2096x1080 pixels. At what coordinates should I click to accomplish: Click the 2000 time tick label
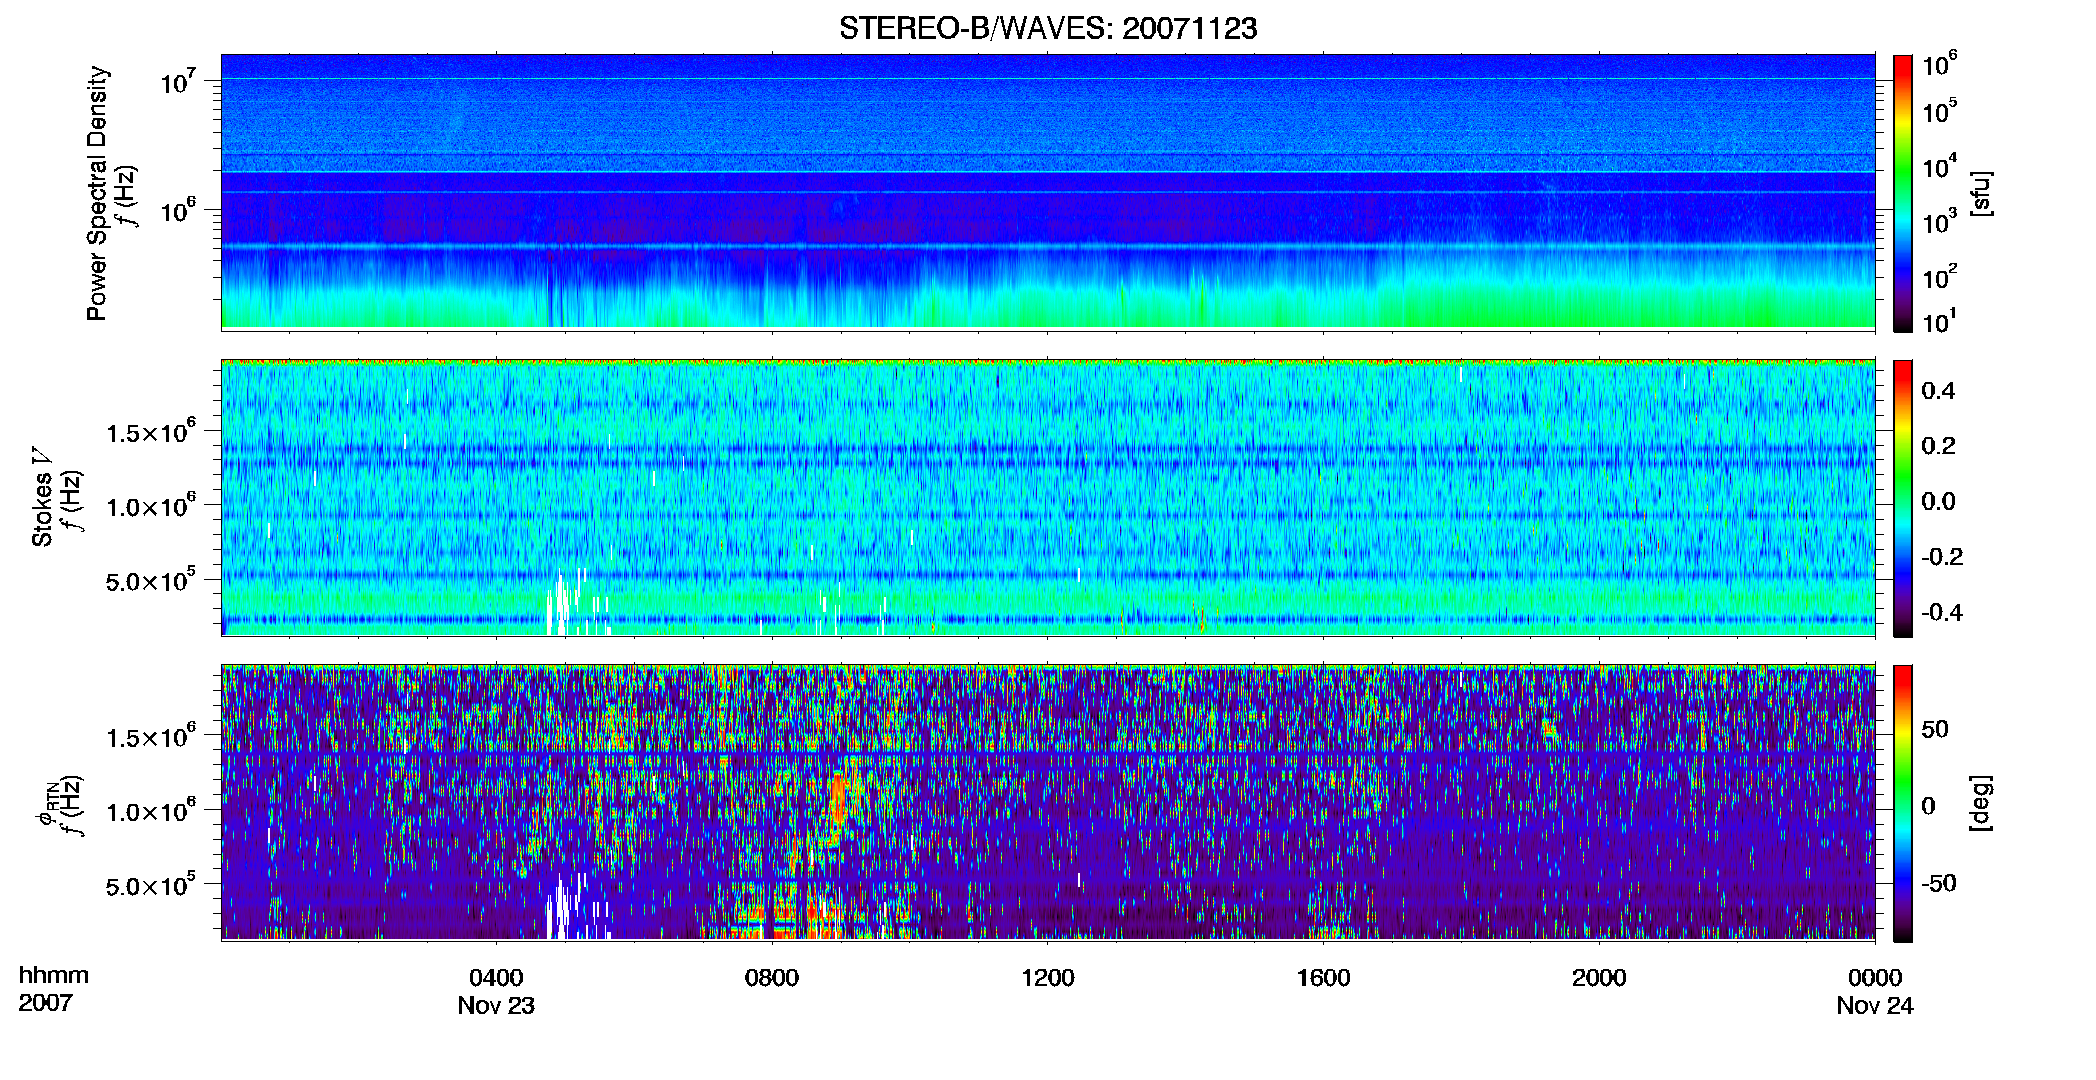[1599, 977]
